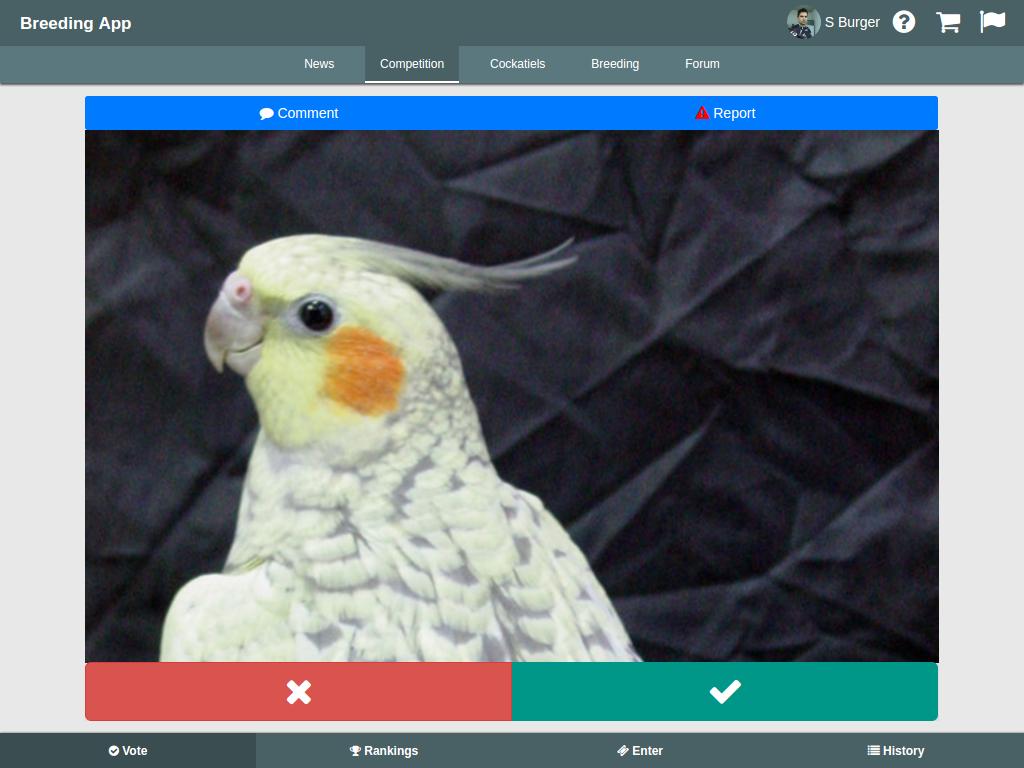The height and width of the screenshot is (768, 1024).
Task: Go to the Forum tab
Action: coord(702,64)
